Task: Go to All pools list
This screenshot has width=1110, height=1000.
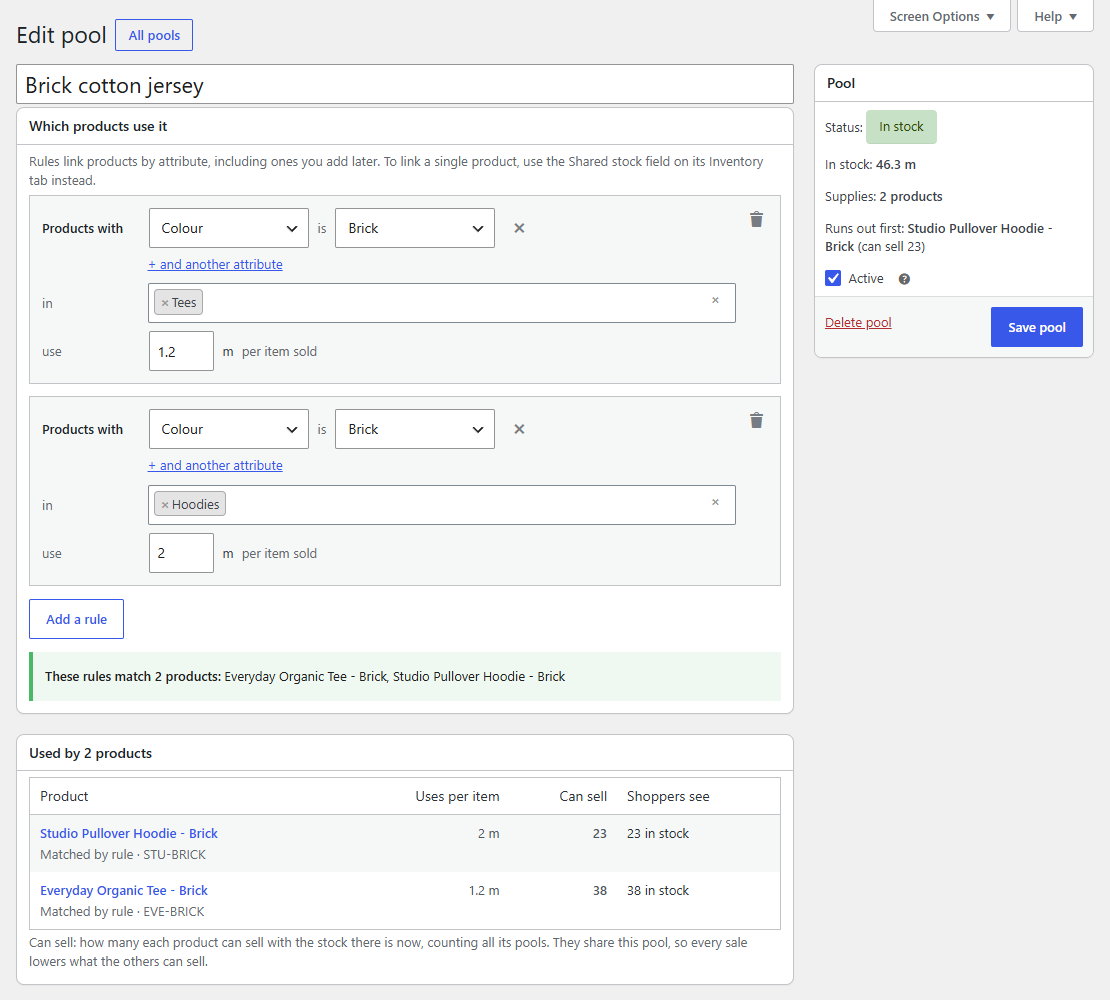Action: point(154,35)
